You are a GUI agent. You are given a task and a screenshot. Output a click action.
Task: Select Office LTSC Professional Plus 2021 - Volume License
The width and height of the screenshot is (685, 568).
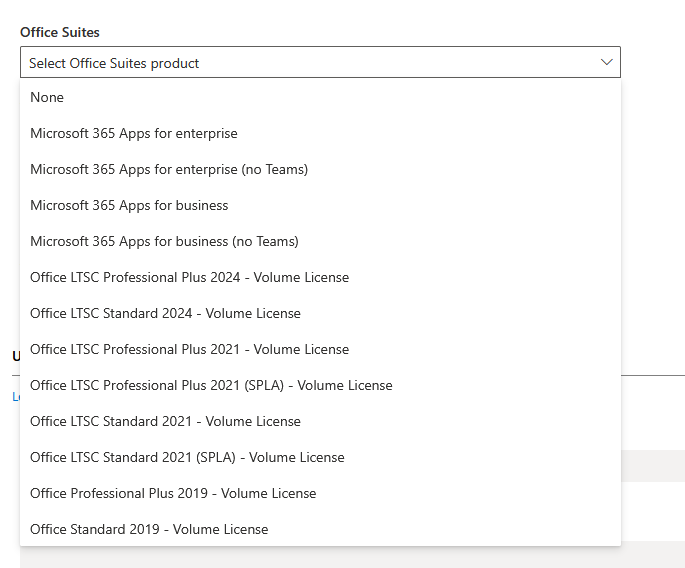click(x=189, y=349)
